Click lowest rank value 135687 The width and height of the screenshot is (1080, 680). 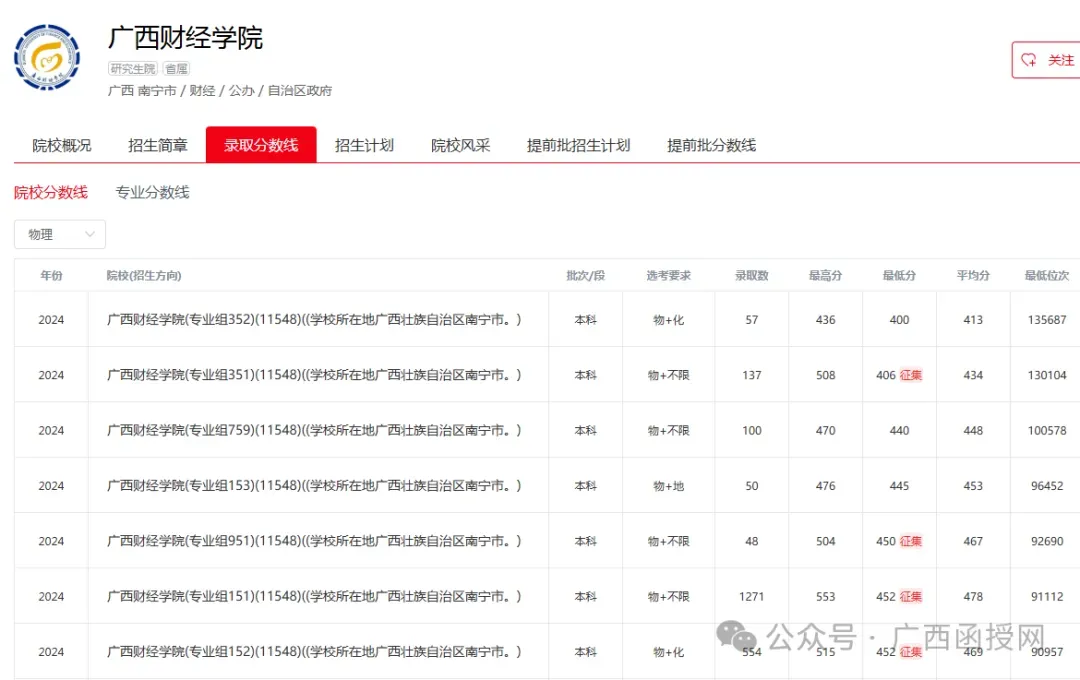(x=1047, y=320)
